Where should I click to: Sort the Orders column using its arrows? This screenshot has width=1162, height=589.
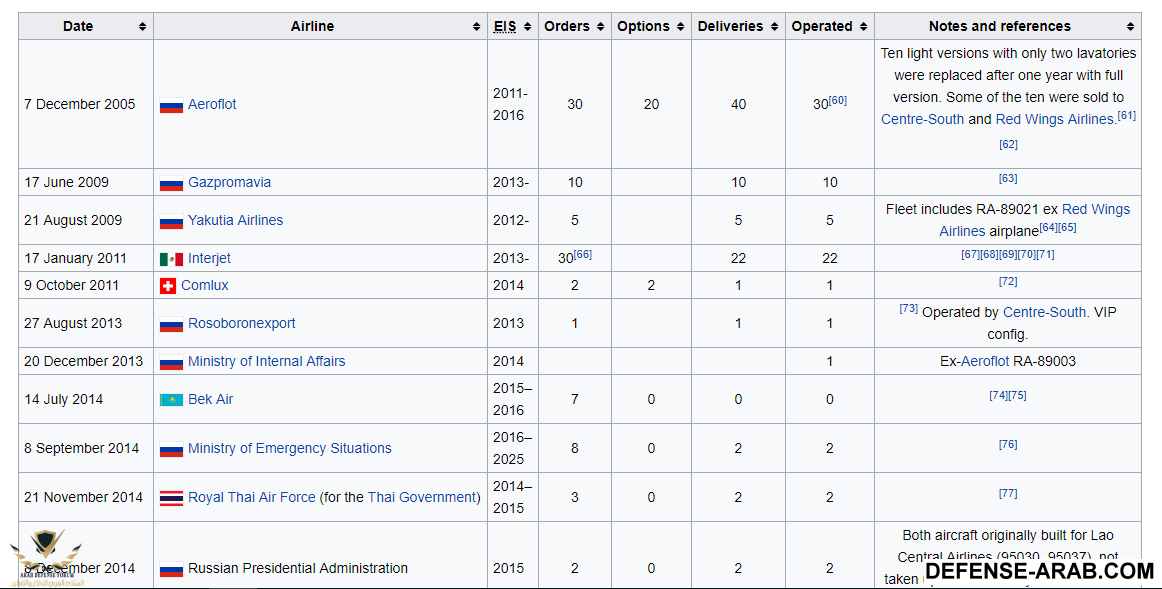click(x=600, y=27)
